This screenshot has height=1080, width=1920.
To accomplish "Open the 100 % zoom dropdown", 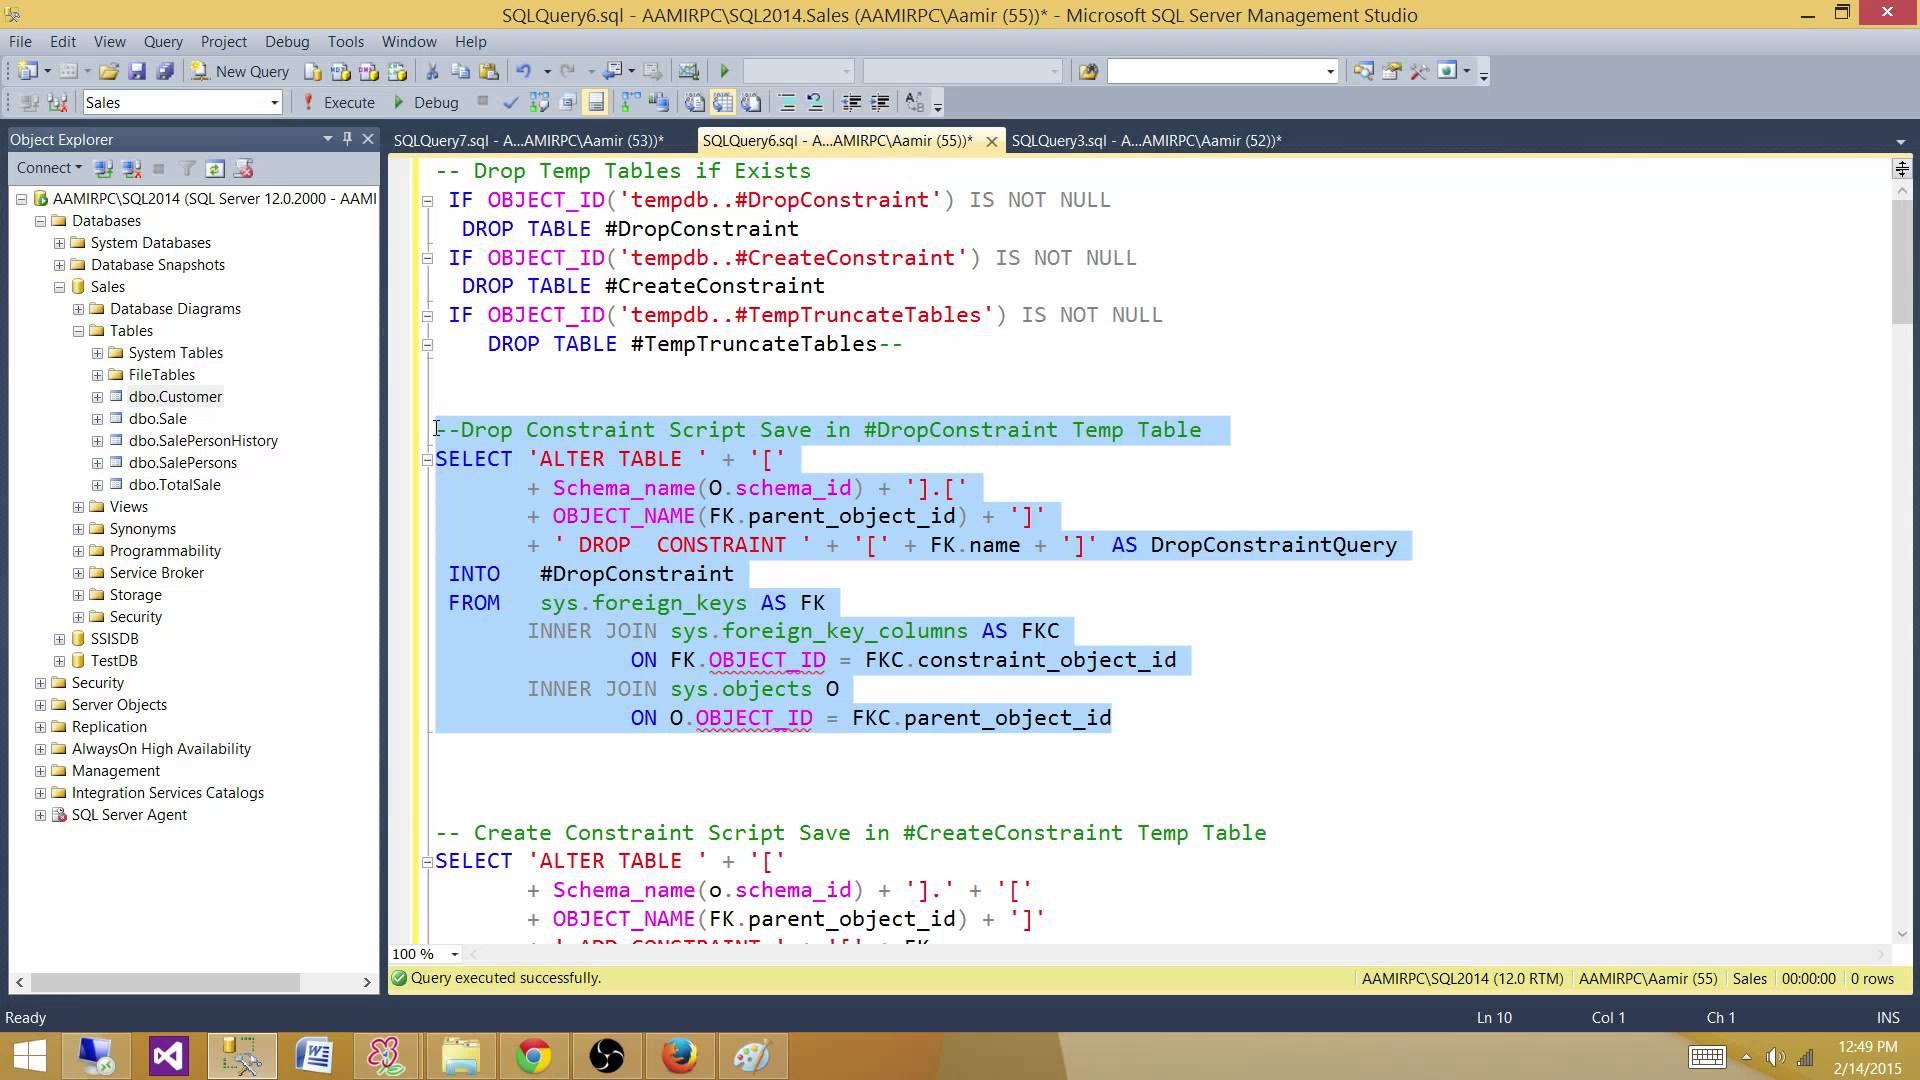I will coord(454,954).
